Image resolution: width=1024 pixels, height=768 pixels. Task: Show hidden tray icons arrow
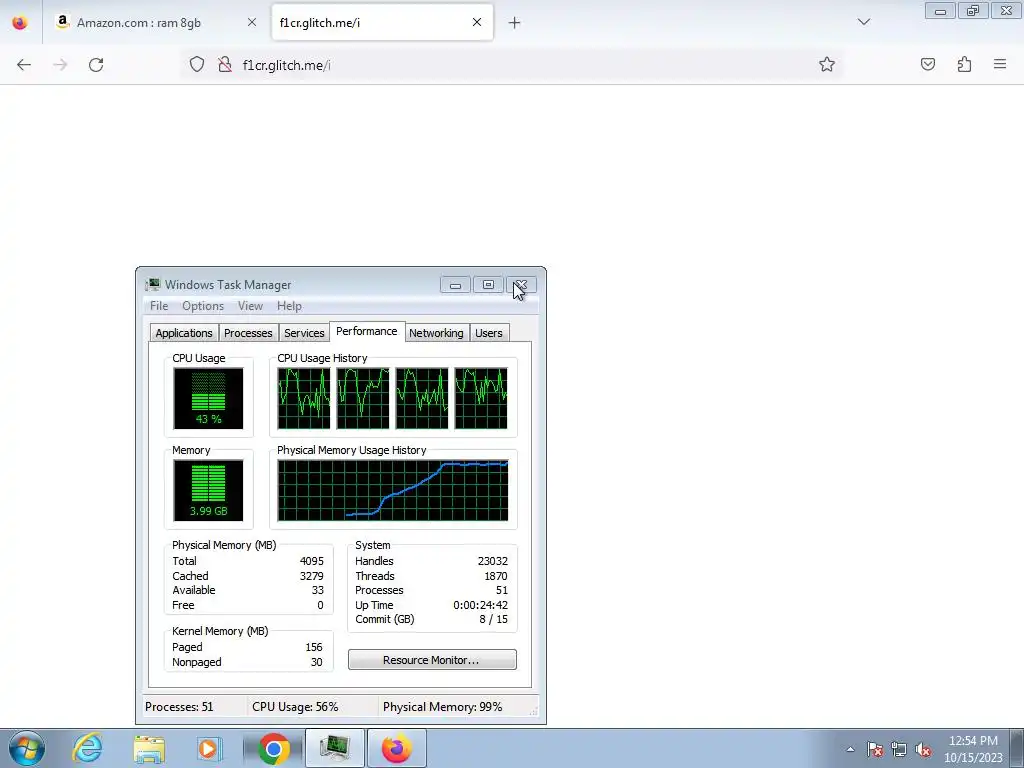[850, 749]
